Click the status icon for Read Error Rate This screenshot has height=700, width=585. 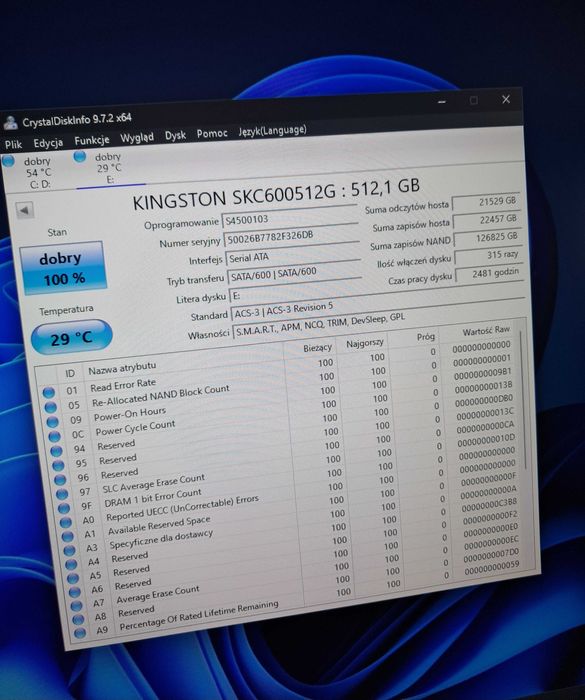[49, 392]
